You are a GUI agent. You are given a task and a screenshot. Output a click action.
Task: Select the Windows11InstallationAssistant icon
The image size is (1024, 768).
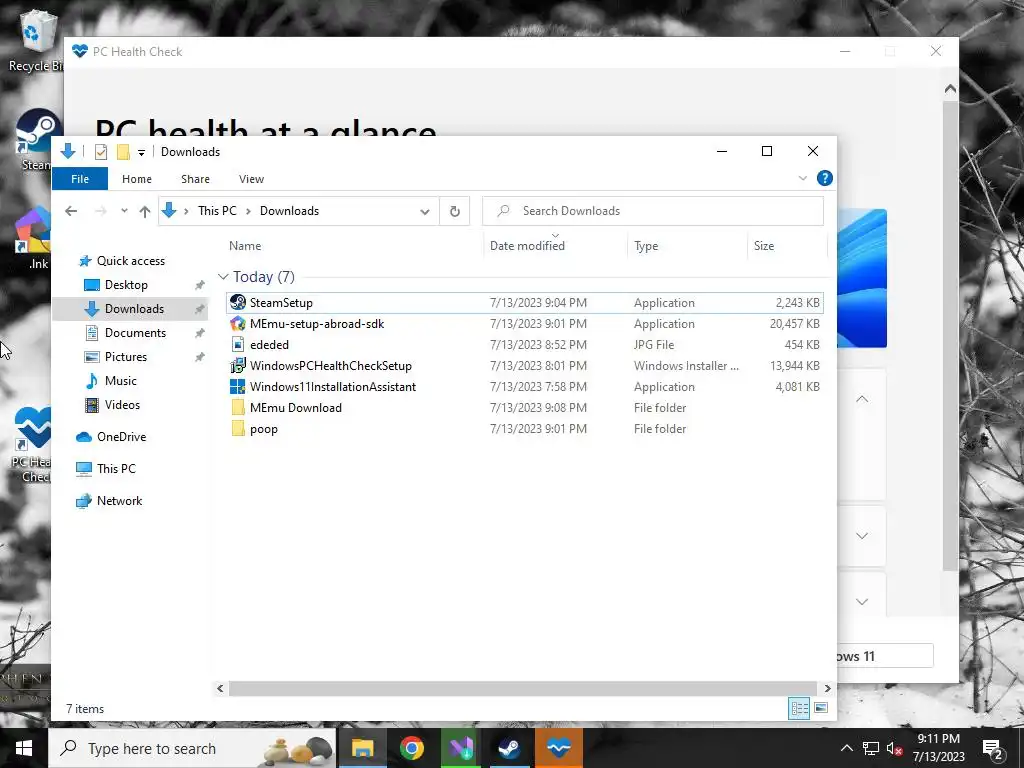pyautogui.click(x=238, y=387)
